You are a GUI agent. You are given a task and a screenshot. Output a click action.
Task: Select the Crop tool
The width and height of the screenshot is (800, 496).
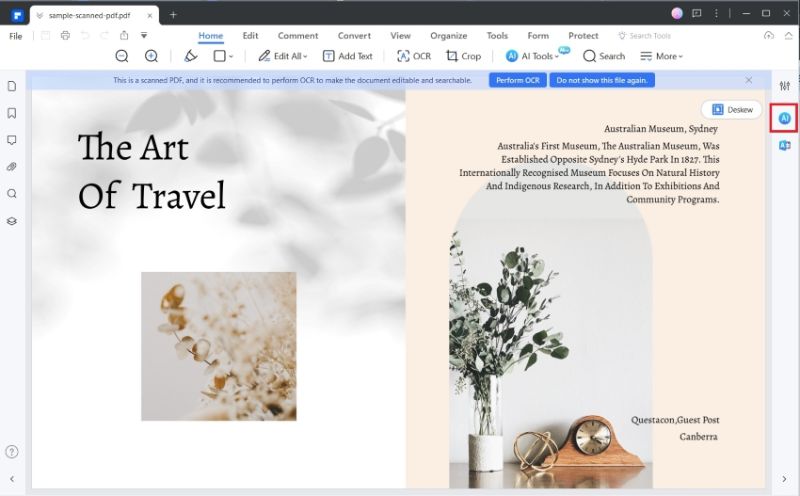tap(463, 56)
